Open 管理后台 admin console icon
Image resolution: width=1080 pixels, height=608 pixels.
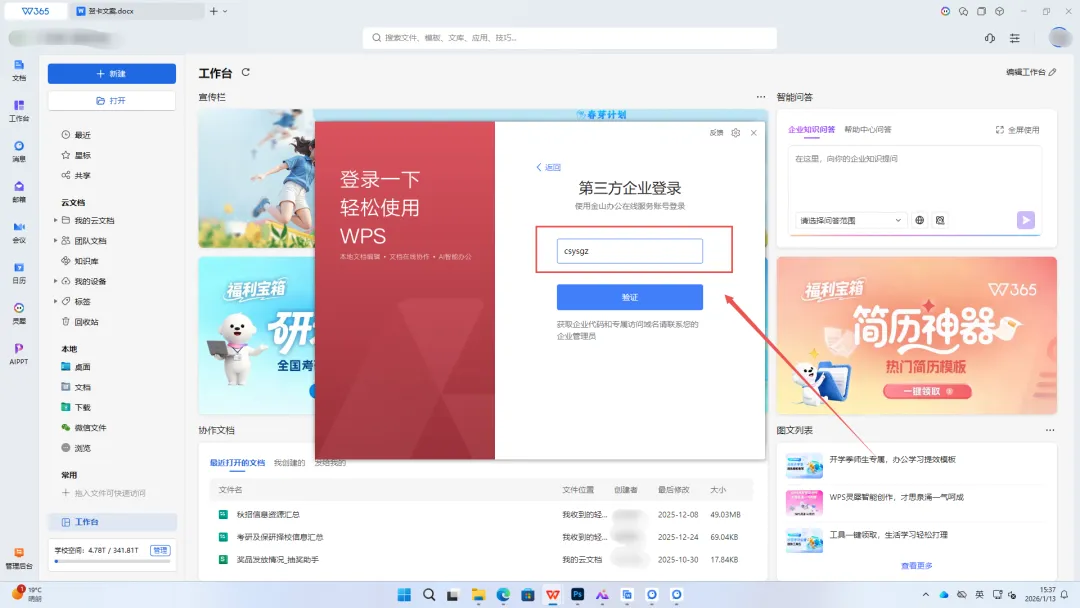tap(19, 558)
